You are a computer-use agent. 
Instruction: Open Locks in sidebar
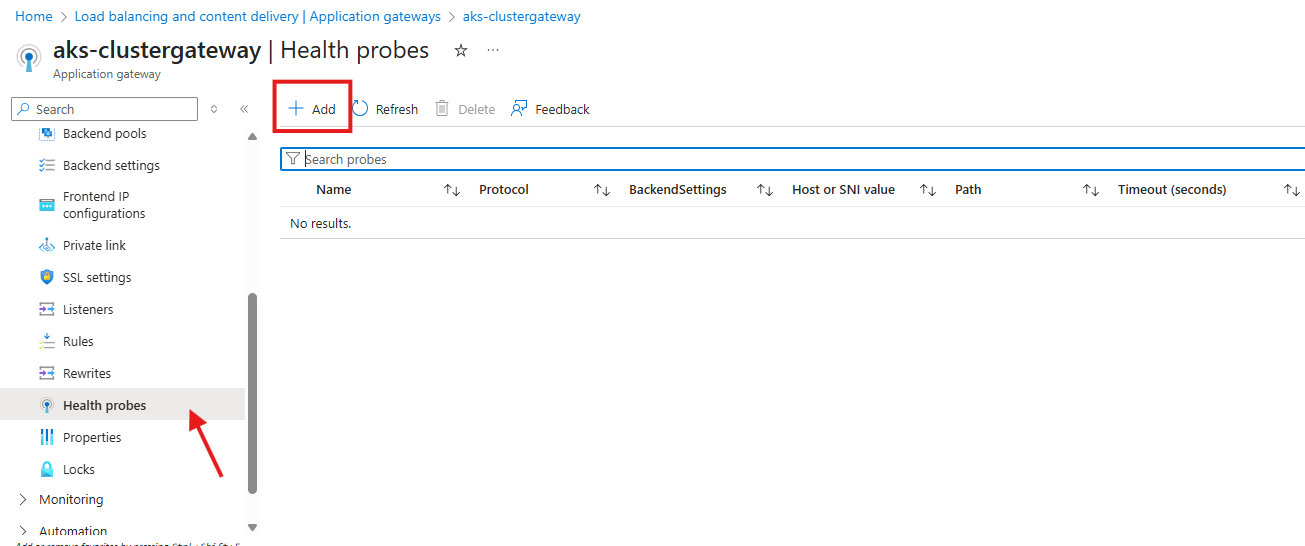tap(79, 469)
